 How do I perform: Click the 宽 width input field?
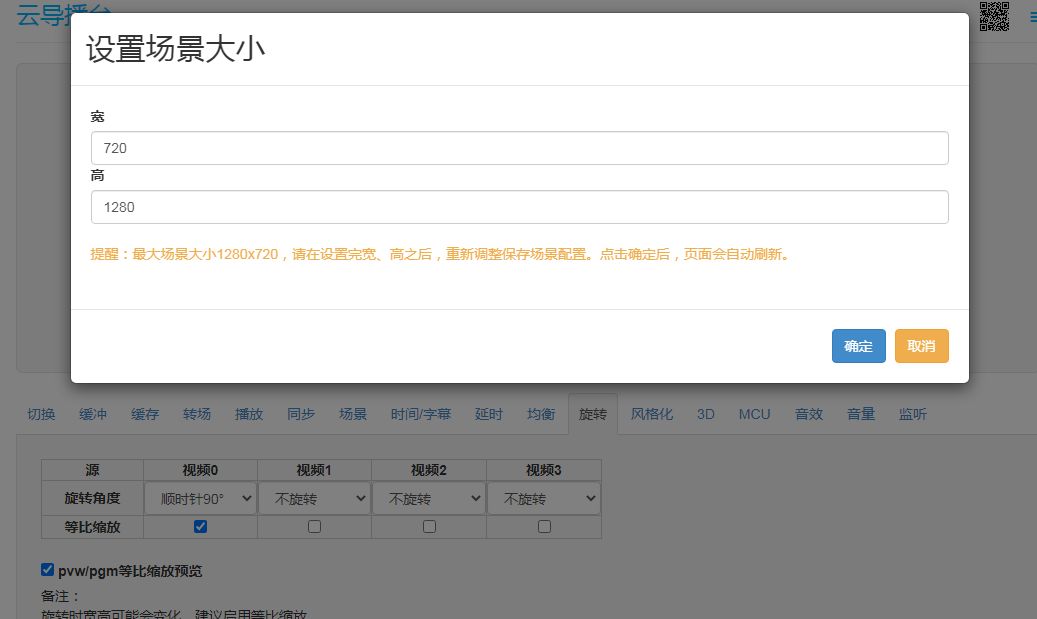pos(519,148)
